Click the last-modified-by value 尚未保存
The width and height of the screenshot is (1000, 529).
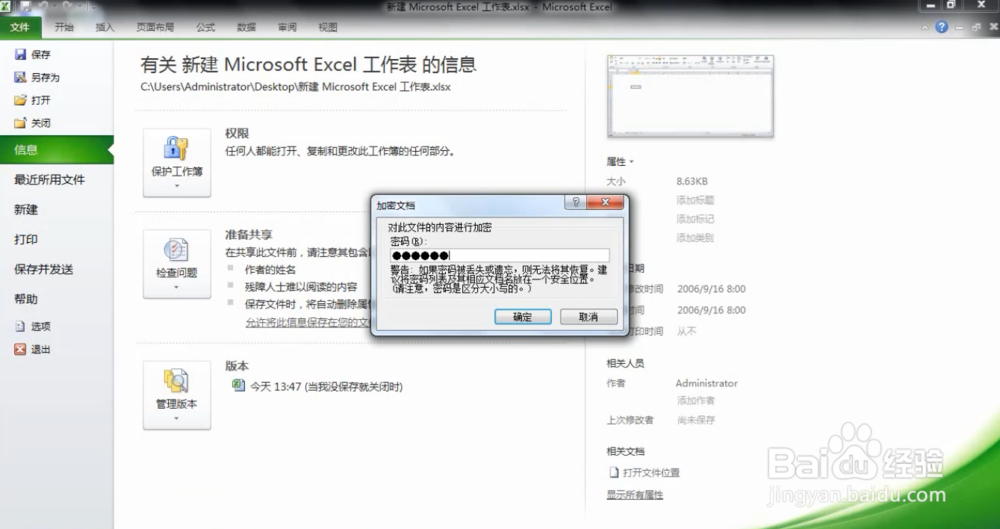(x=695, y=421)
